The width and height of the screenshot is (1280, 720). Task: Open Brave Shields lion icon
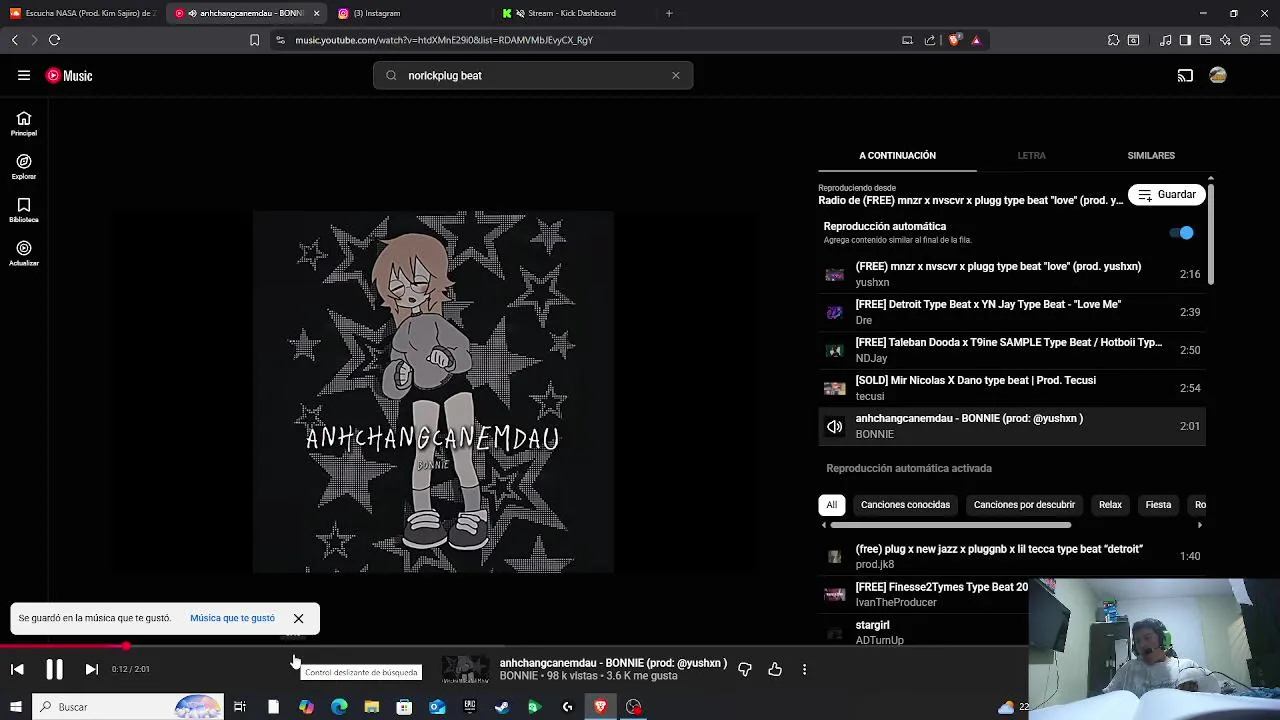[954, 40]
